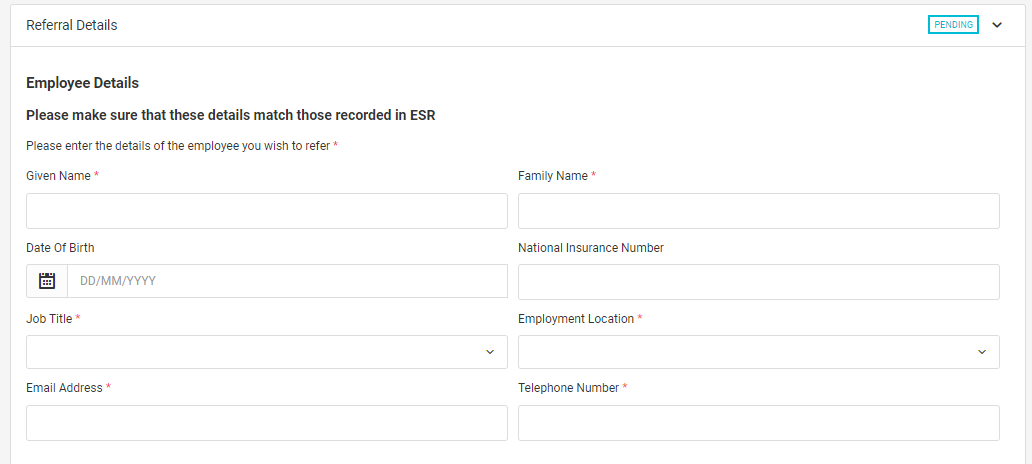Click the Given Name label

pyautogui.click(x=59, y=176)
